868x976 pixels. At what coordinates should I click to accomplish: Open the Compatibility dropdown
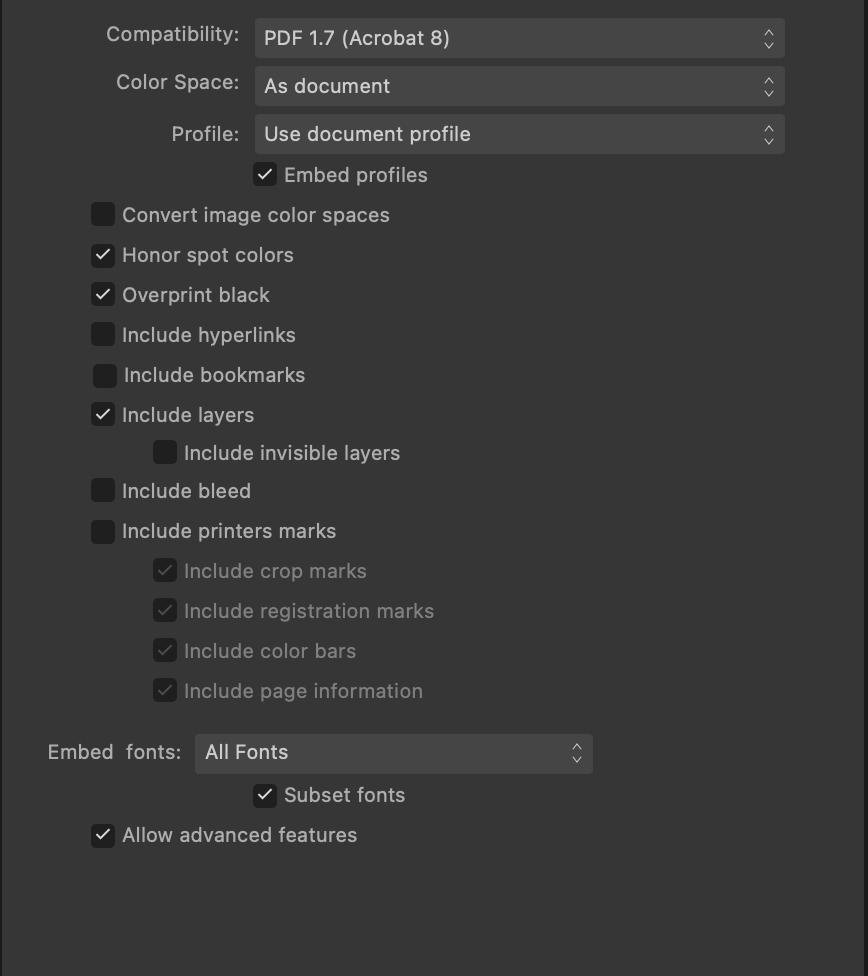(519, 38)
